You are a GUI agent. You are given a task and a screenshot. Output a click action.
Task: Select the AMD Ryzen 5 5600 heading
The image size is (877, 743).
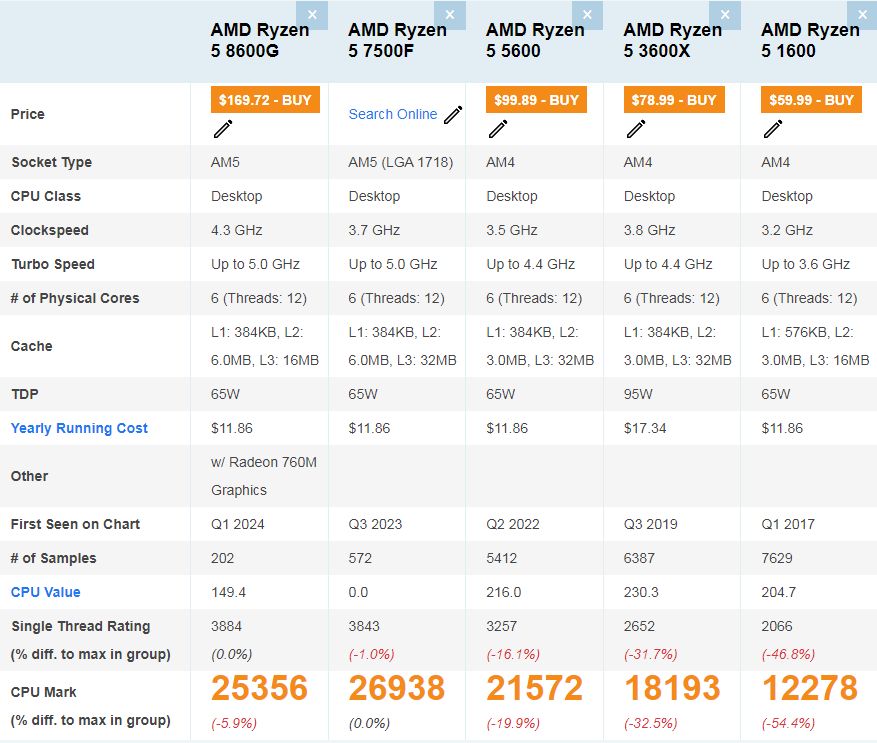(x=535, y=40)
